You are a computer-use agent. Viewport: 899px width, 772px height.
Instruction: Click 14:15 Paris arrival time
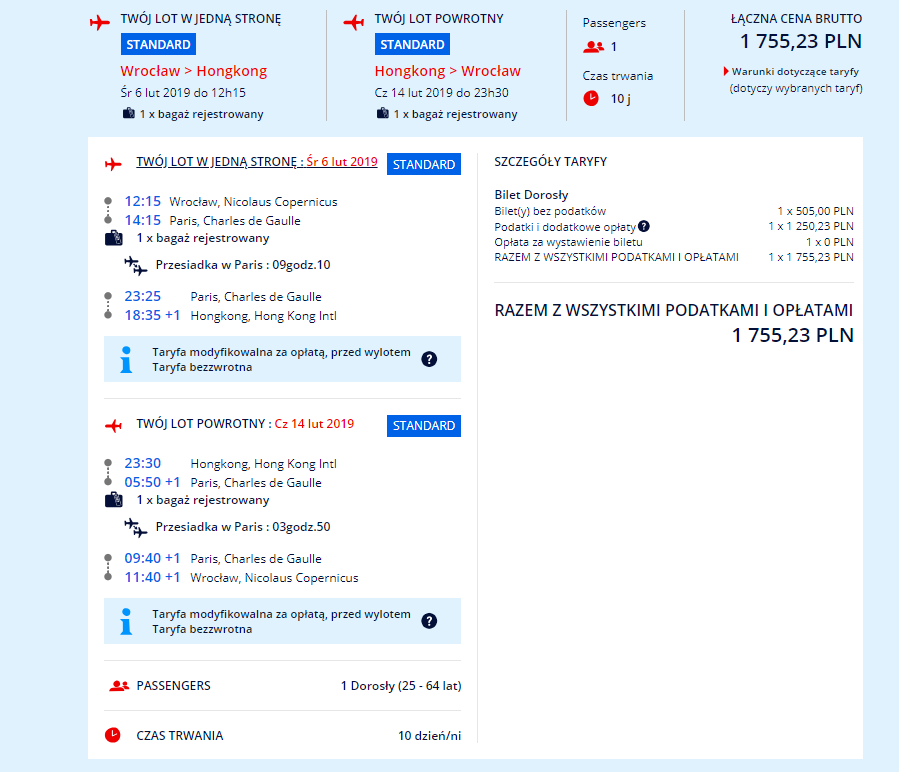pos(143,220)
